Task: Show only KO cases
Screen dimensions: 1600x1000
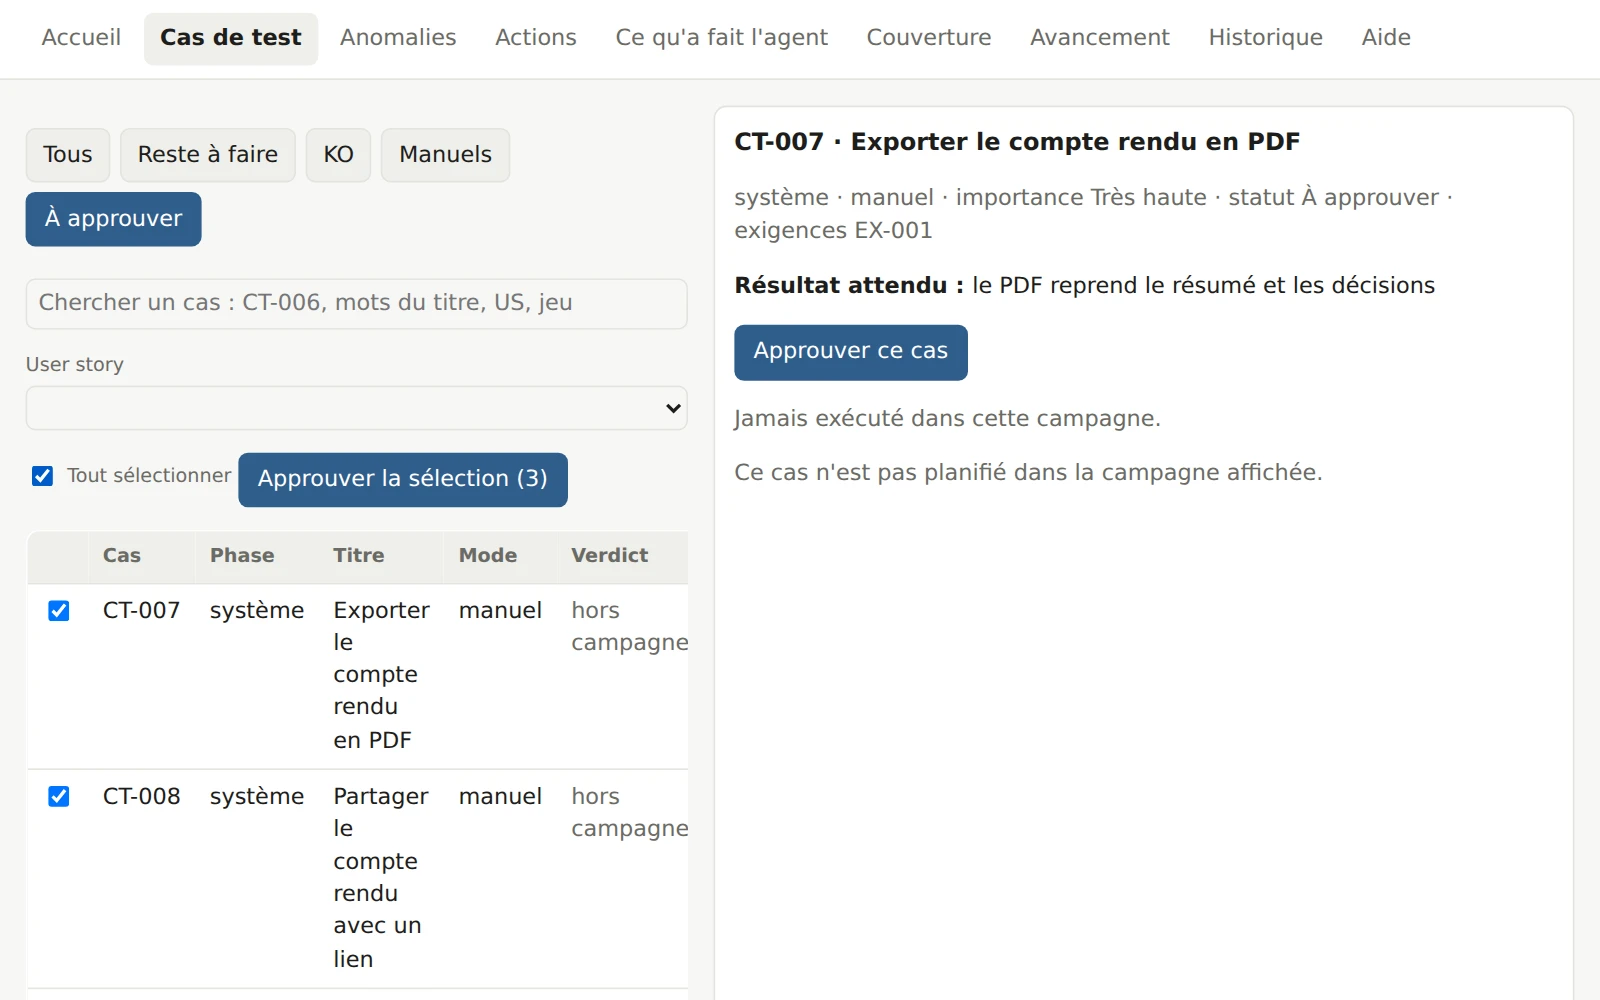Action: pyautogui.click(x=338, y=155)
